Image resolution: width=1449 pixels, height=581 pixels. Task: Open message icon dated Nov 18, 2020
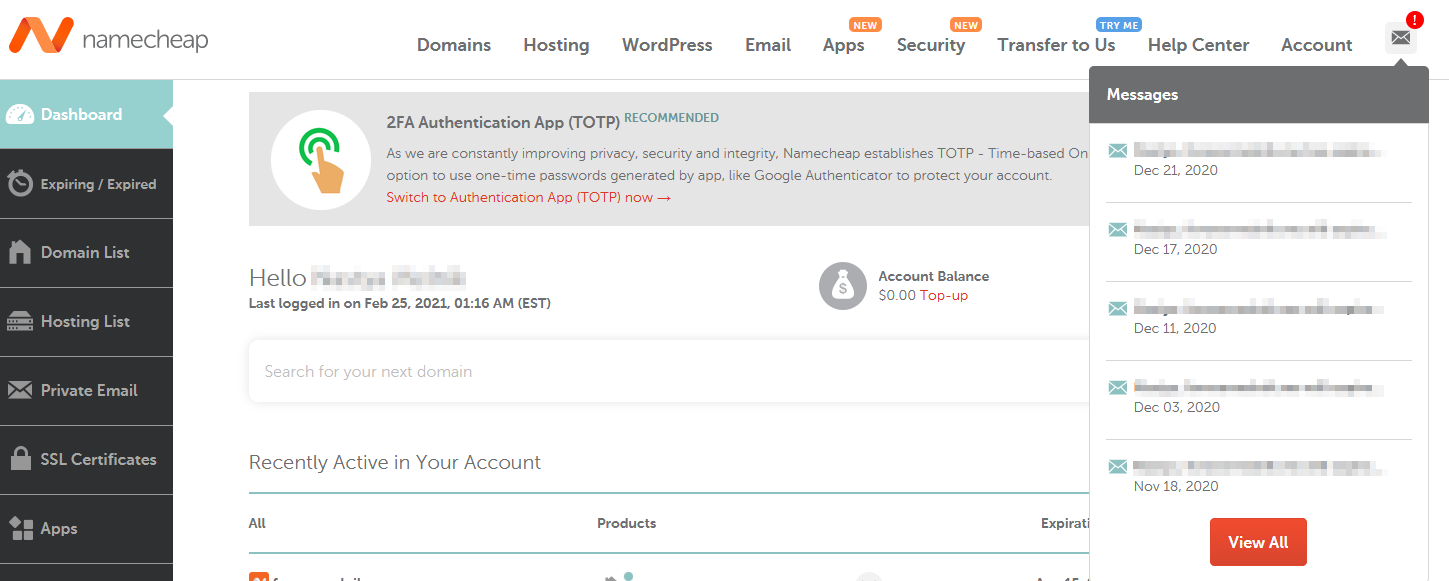1118,467
